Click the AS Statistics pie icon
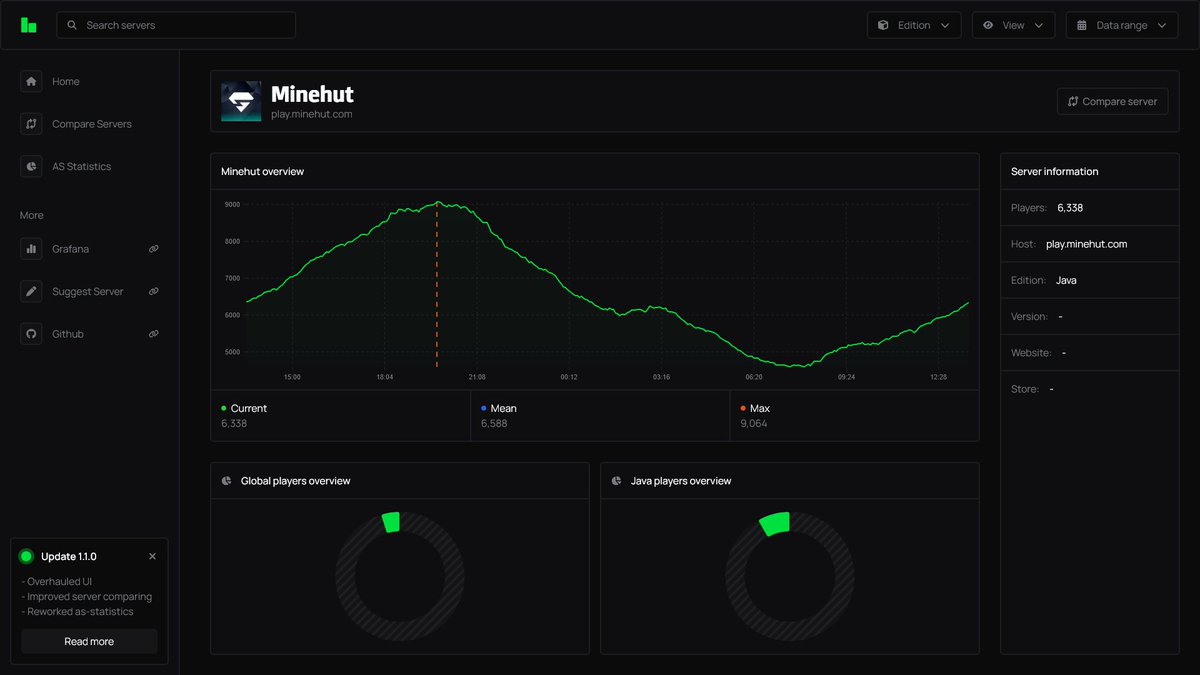 tap(31, 166)
